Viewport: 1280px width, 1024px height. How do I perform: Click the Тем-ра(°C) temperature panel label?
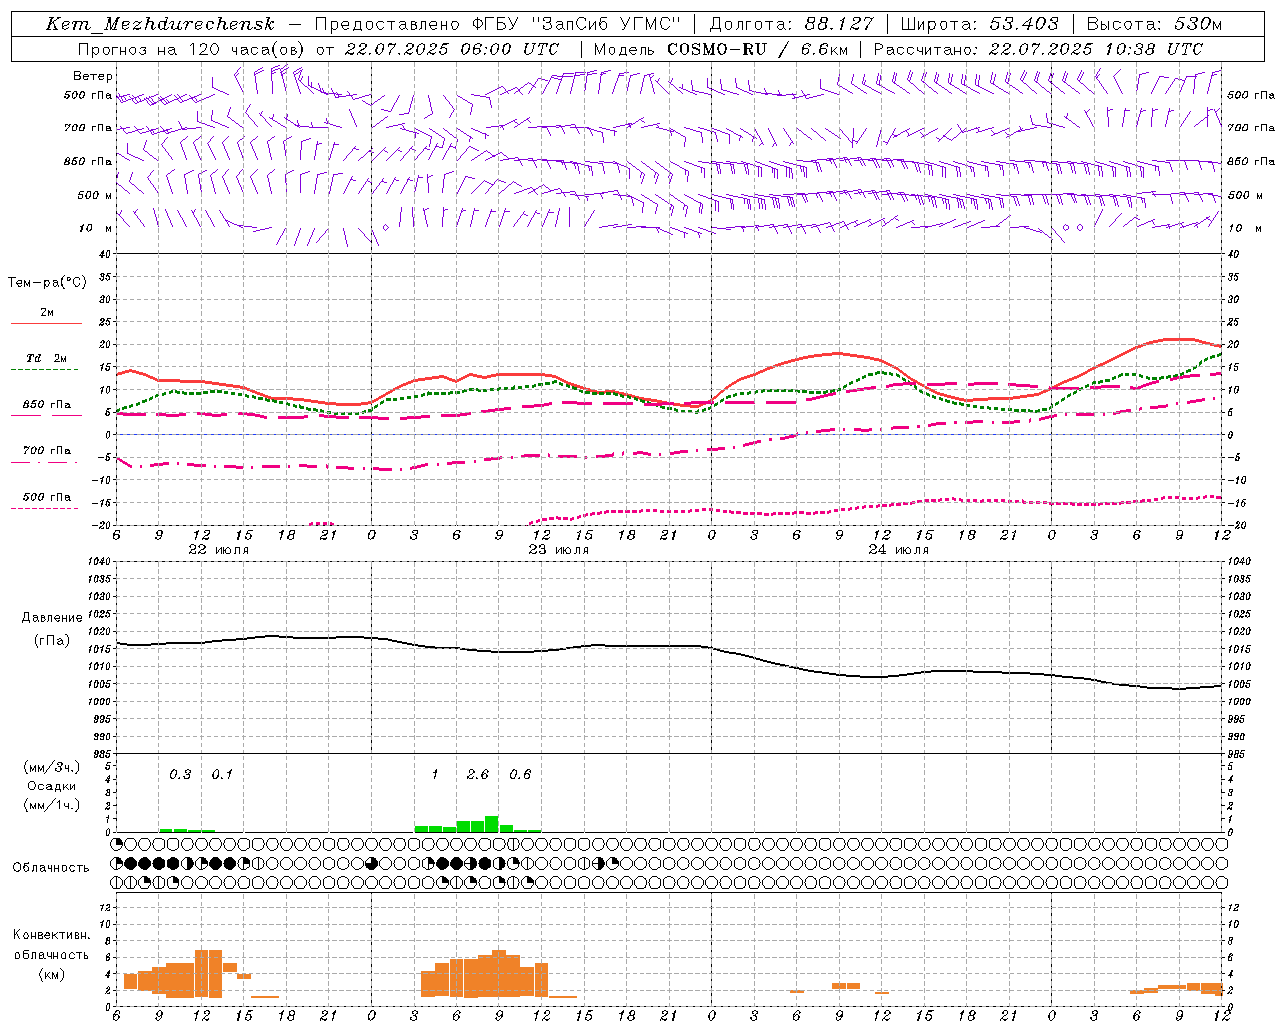pyautogui.click(x=47, y=283)
